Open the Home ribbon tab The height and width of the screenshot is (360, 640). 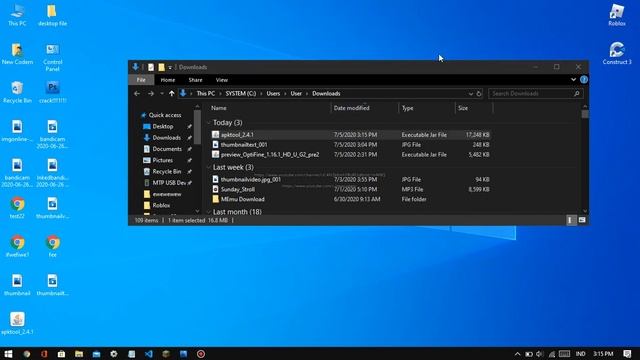click(168, 80)
